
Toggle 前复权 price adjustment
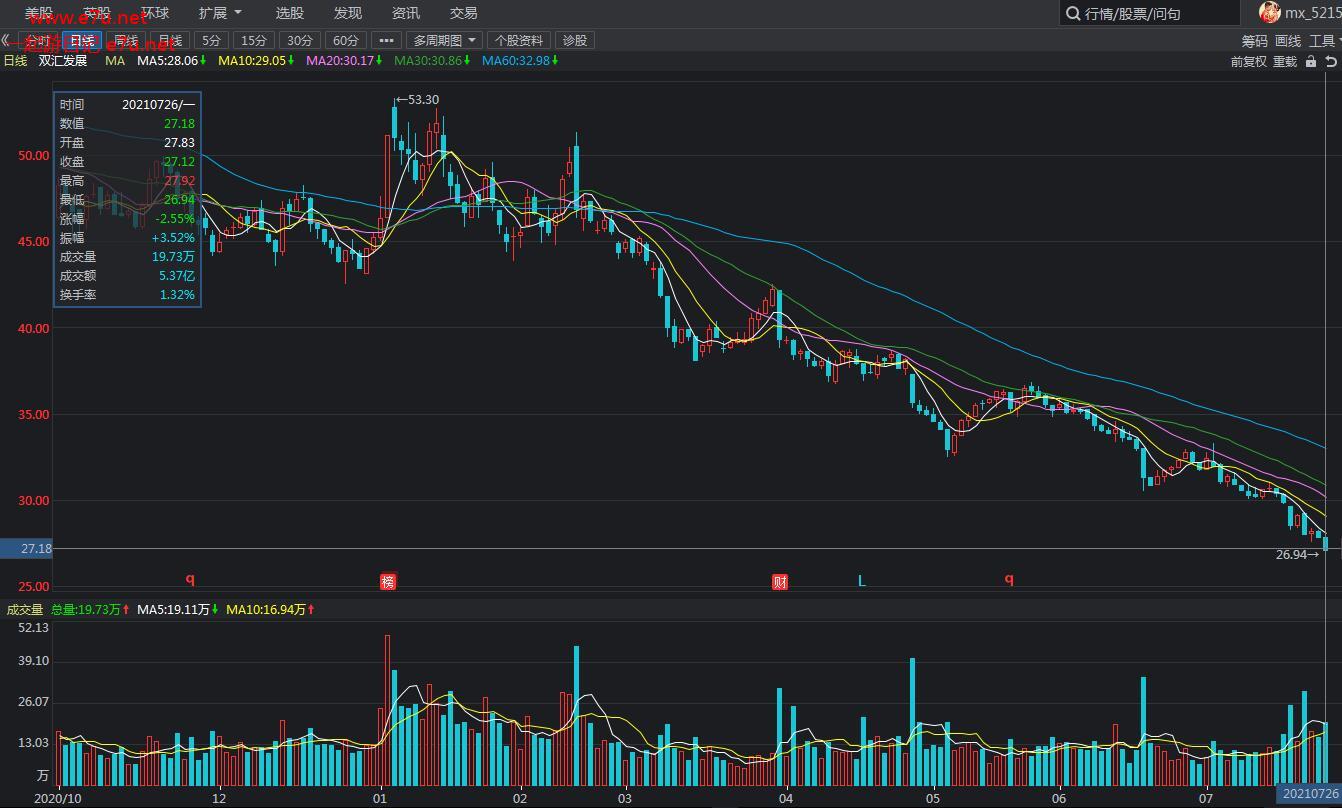click(x=1248, y=62)
